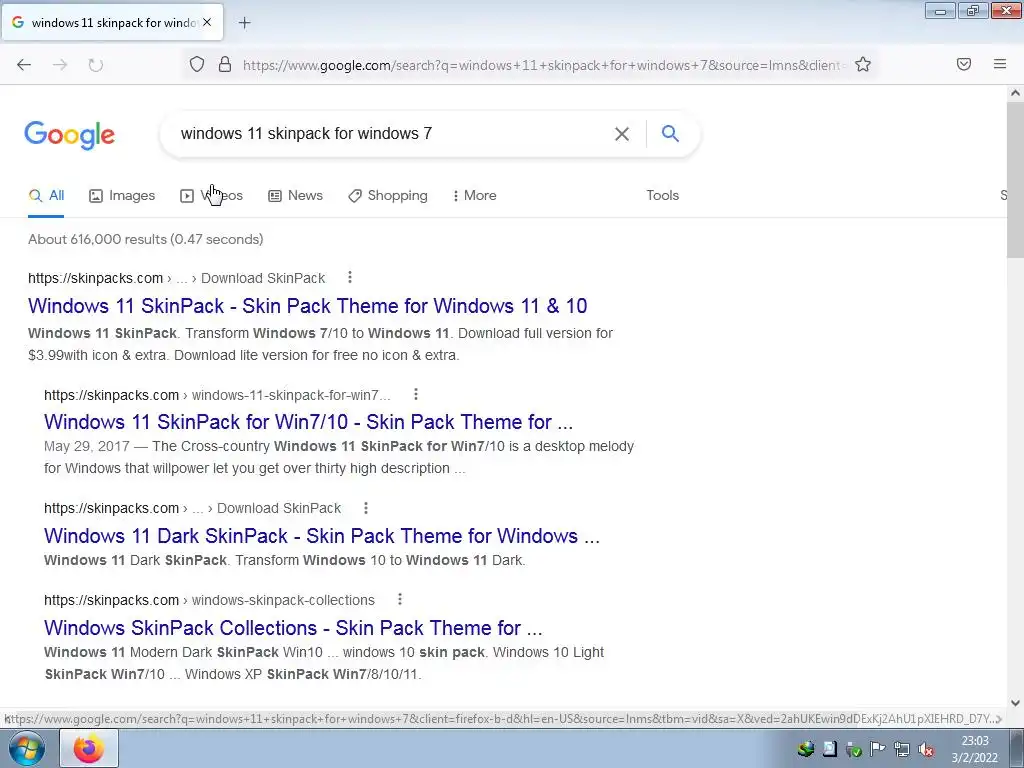The height and width of the screenshot is (768, 1024).
Task: Switch to the Images tab
Action: (x=122, y=196)
